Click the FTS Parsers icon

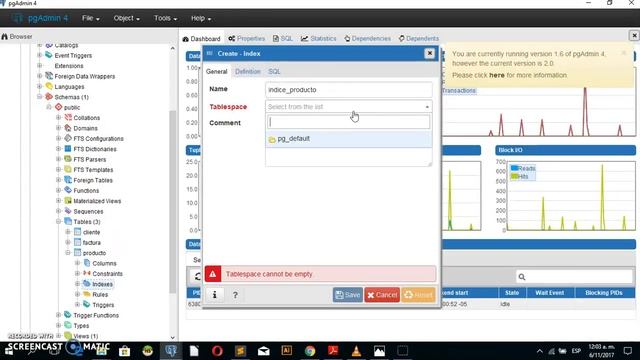point(68,159)
